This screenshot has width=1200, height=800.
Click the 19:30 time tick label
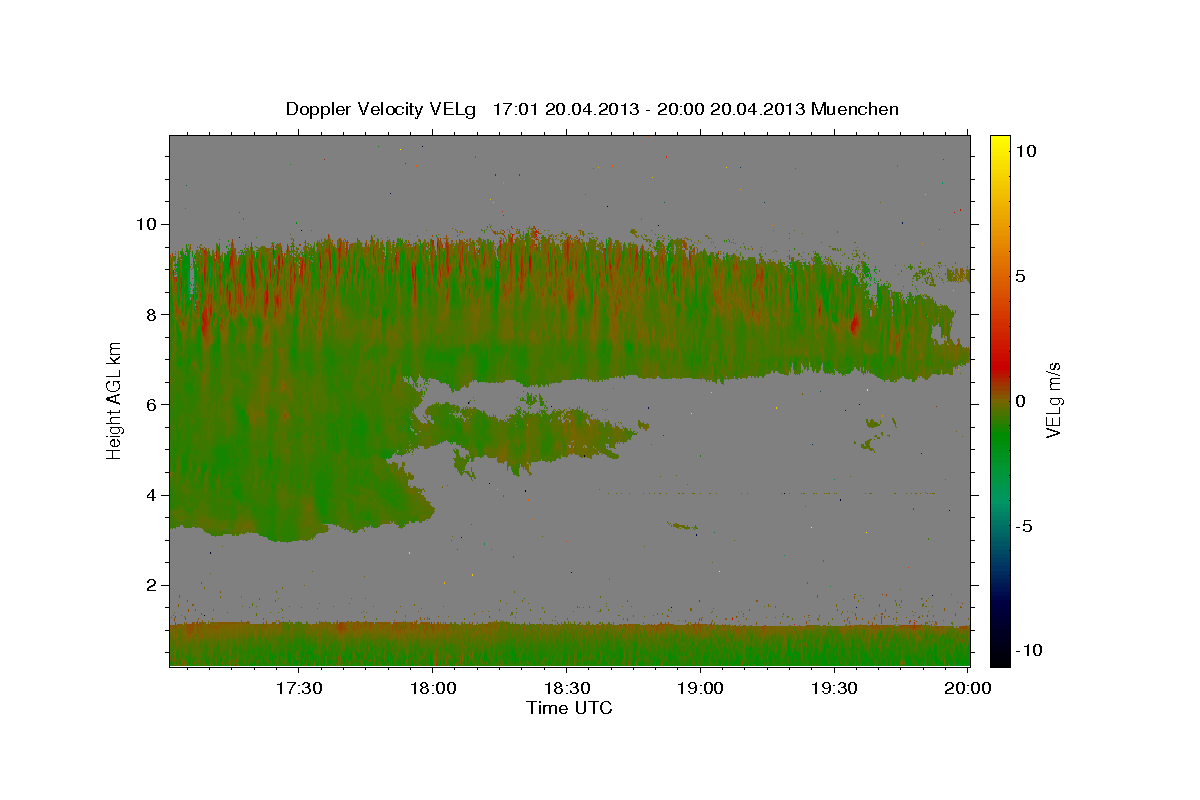click(x=834, y=688)
